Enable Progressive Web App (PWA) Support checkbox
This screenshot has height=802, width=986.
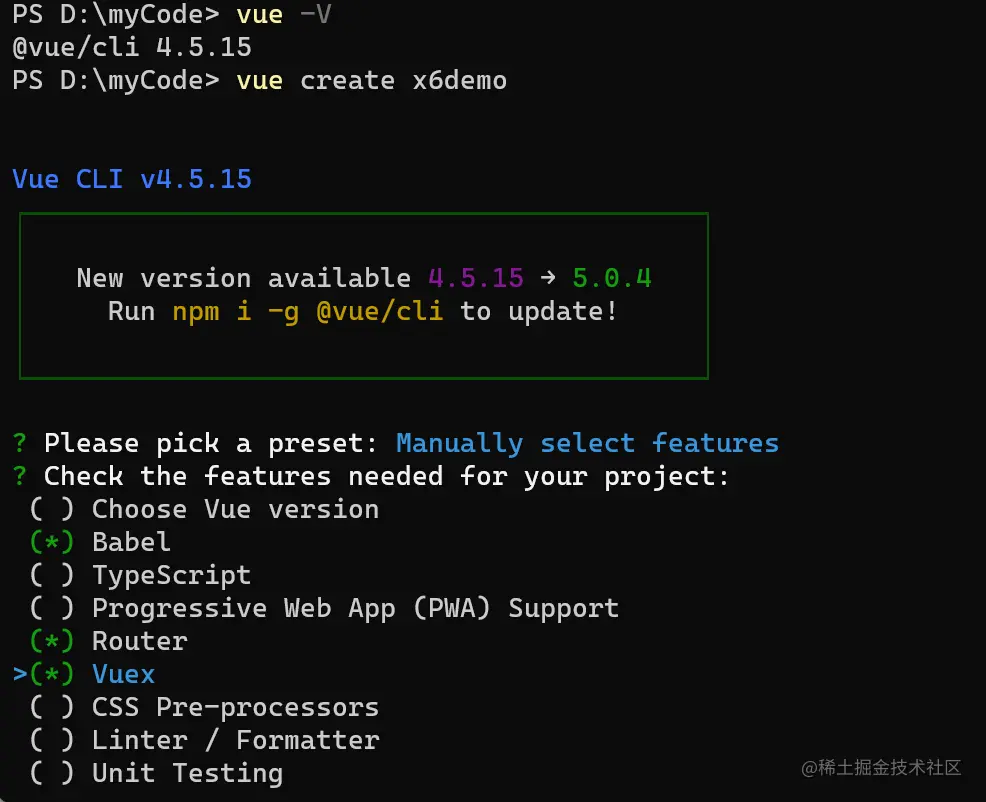point(52,608)
